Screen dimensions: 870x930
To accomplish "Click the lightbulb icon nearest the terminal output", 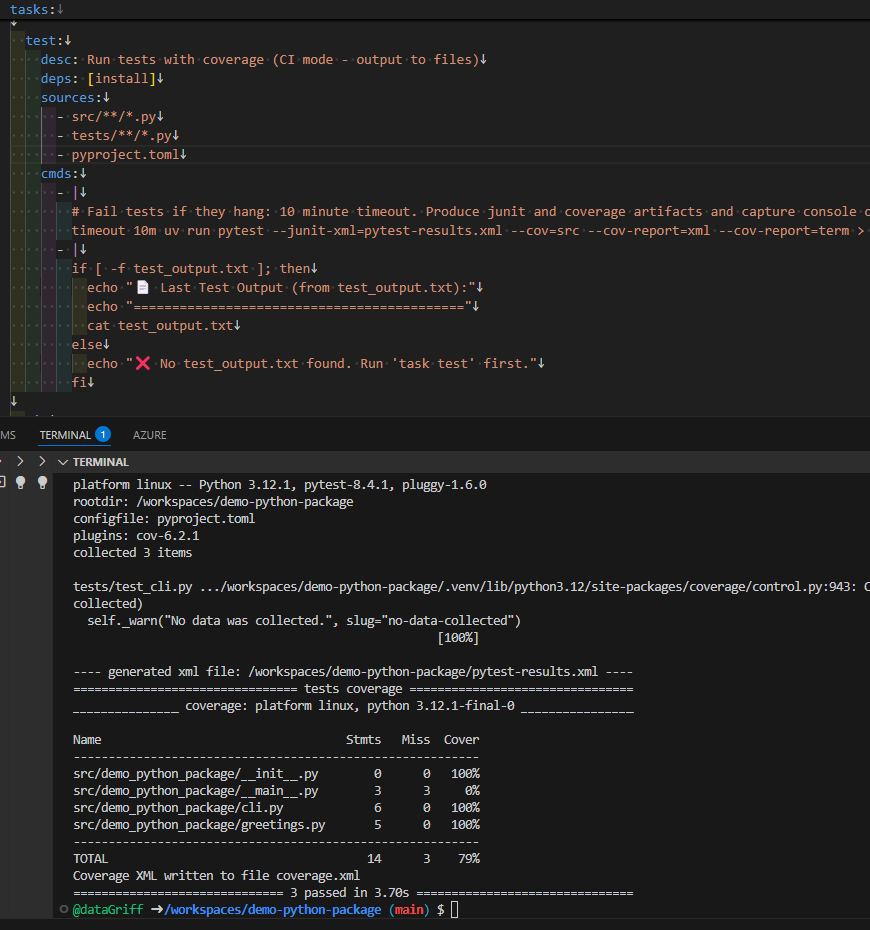I will pyautogui.click(x=42, y=483).
